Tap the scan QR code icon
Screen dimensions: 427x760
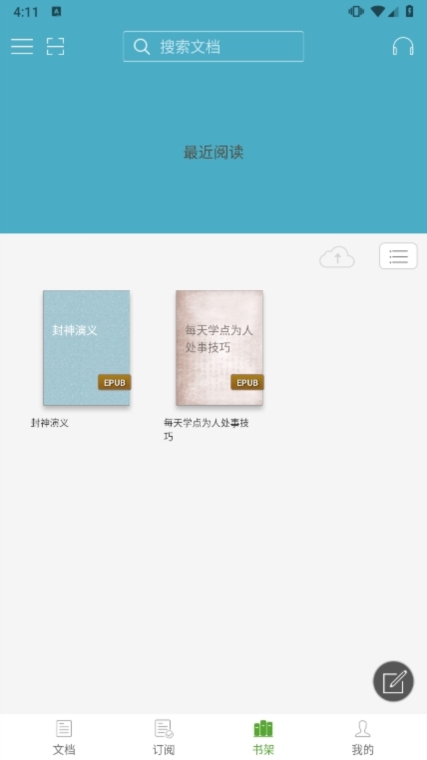(55, 47)
